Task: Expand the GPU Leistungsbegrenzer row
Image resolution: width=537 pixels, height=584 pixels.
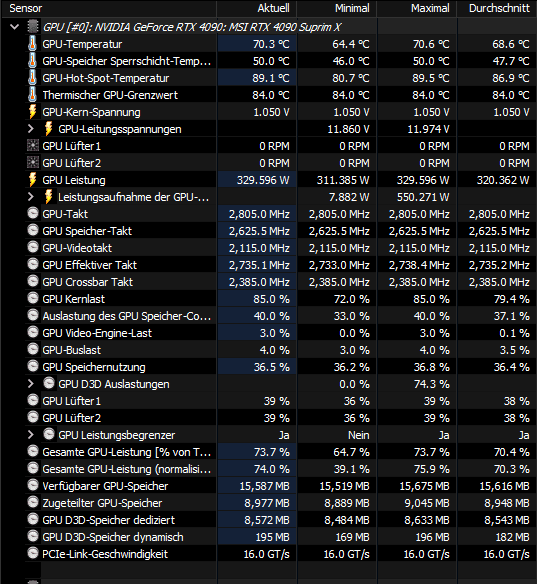Action: [x=31, y=435]
